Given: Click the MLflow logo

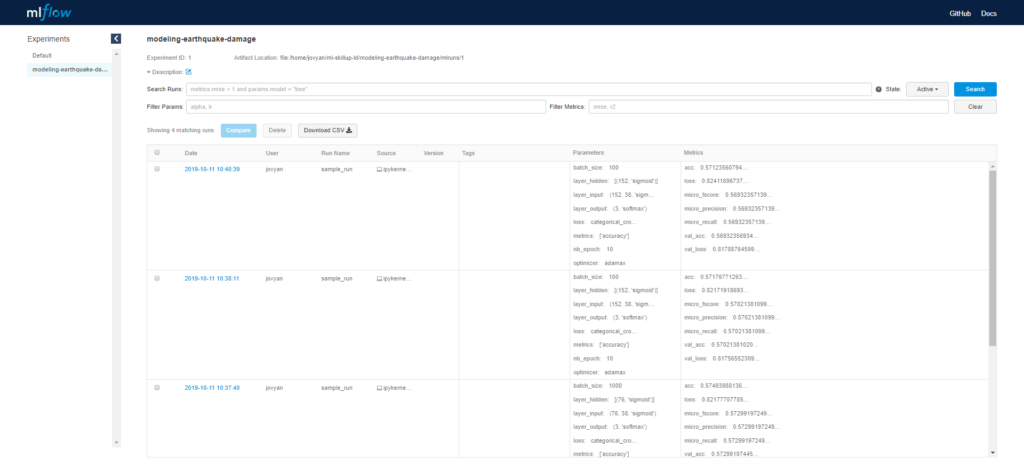Looking at the screenshot, I should point(49,12).
